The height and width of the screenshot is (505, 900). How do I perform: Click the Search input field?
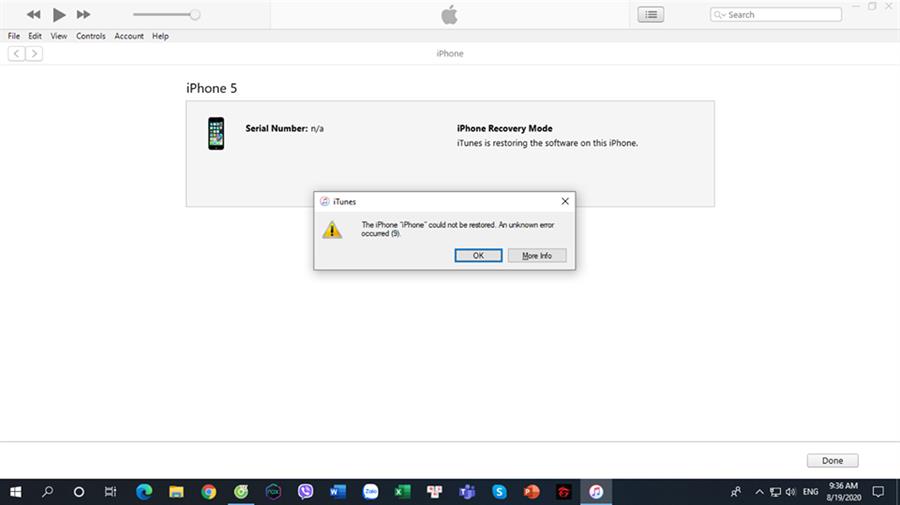click(x=775, y=14)
